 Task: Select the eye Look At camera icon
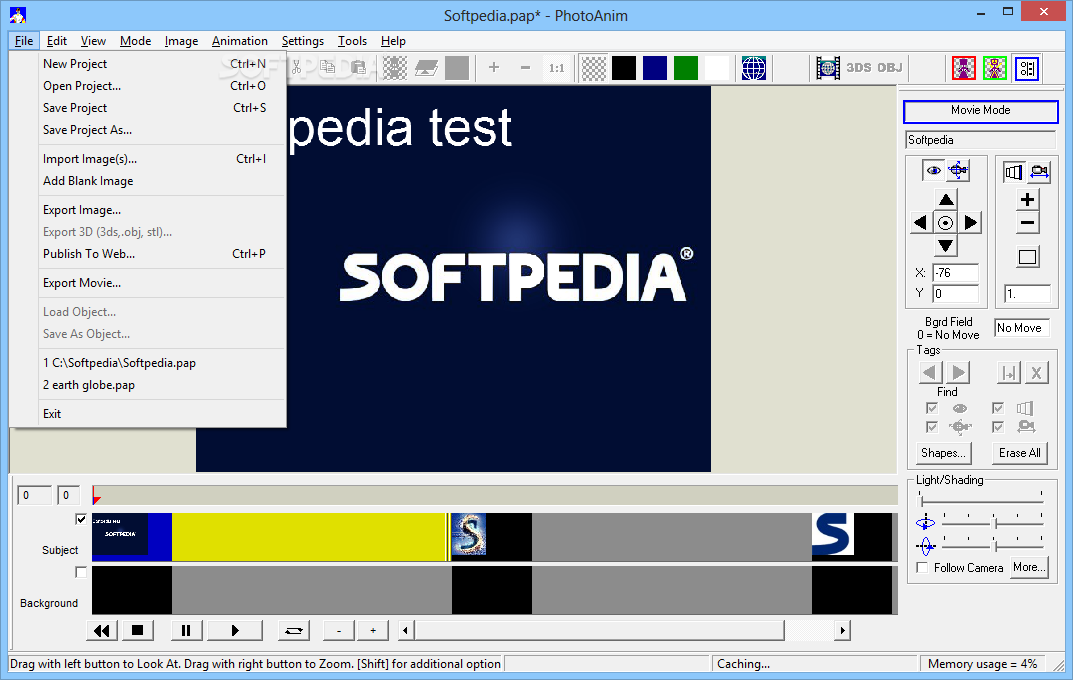click(933, 170)
